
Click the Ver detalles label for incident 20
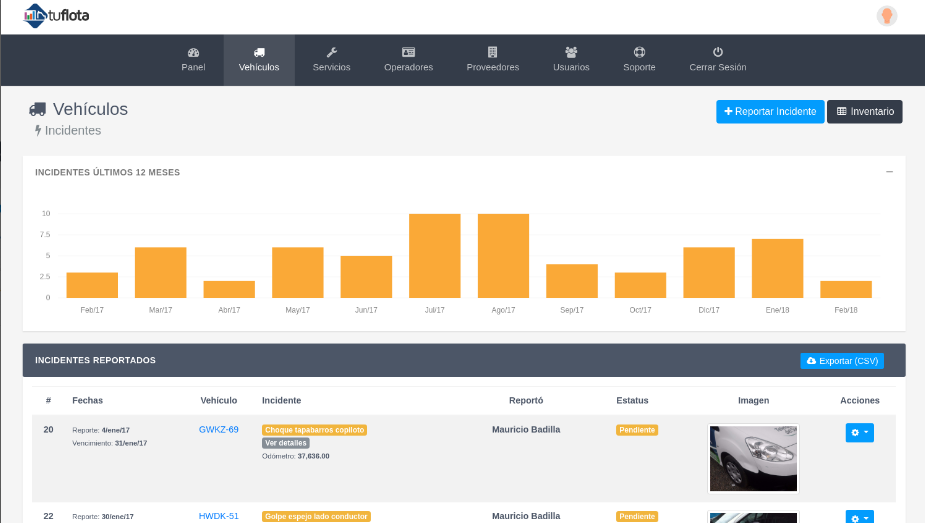point(285,443)
